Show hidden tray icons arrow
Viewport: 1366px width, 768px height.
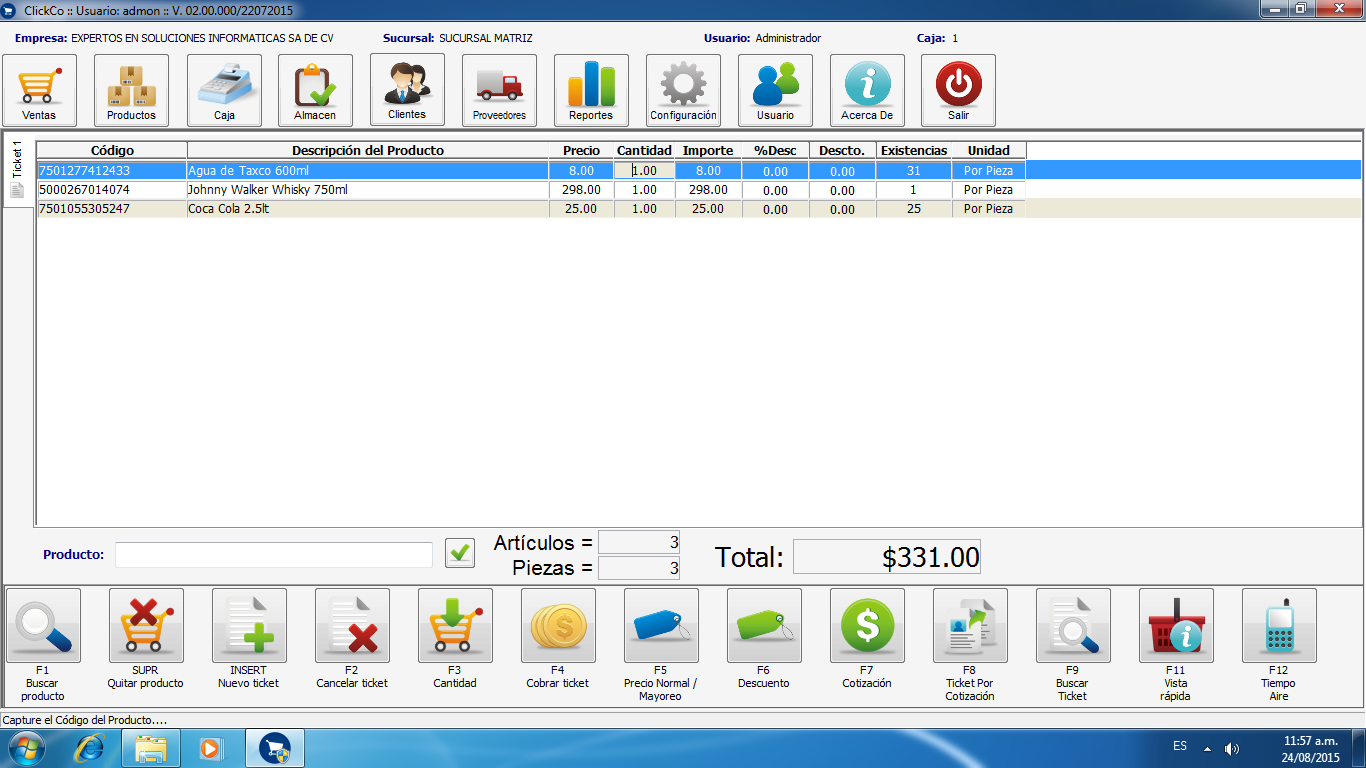click(1207, 748)
